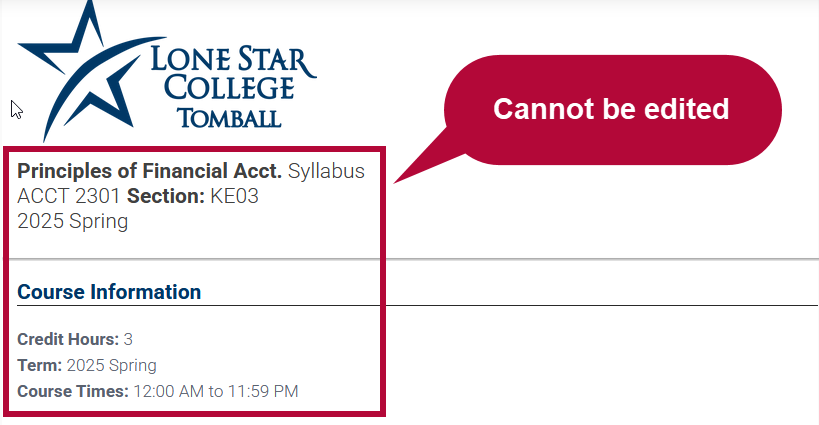This screenshot has height=425, width=819.
Task: Click the word TOMBALL in the logo
Action: [x=229, y=119]
